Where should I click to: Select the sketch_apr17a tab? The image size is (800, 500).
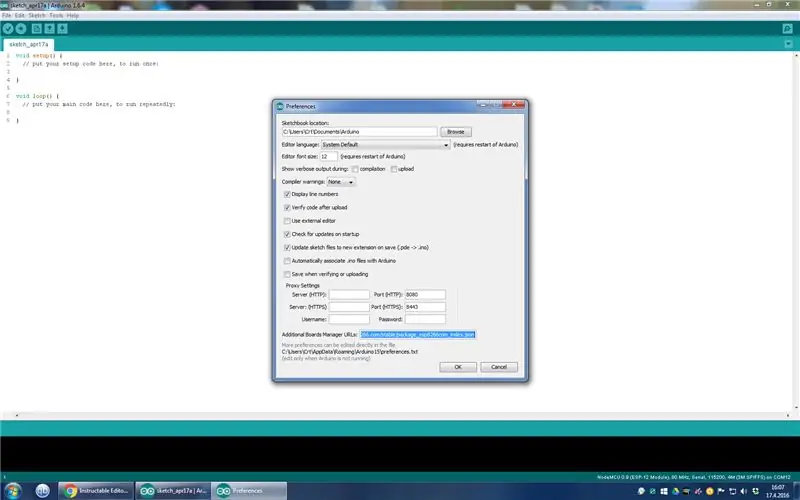31,44
